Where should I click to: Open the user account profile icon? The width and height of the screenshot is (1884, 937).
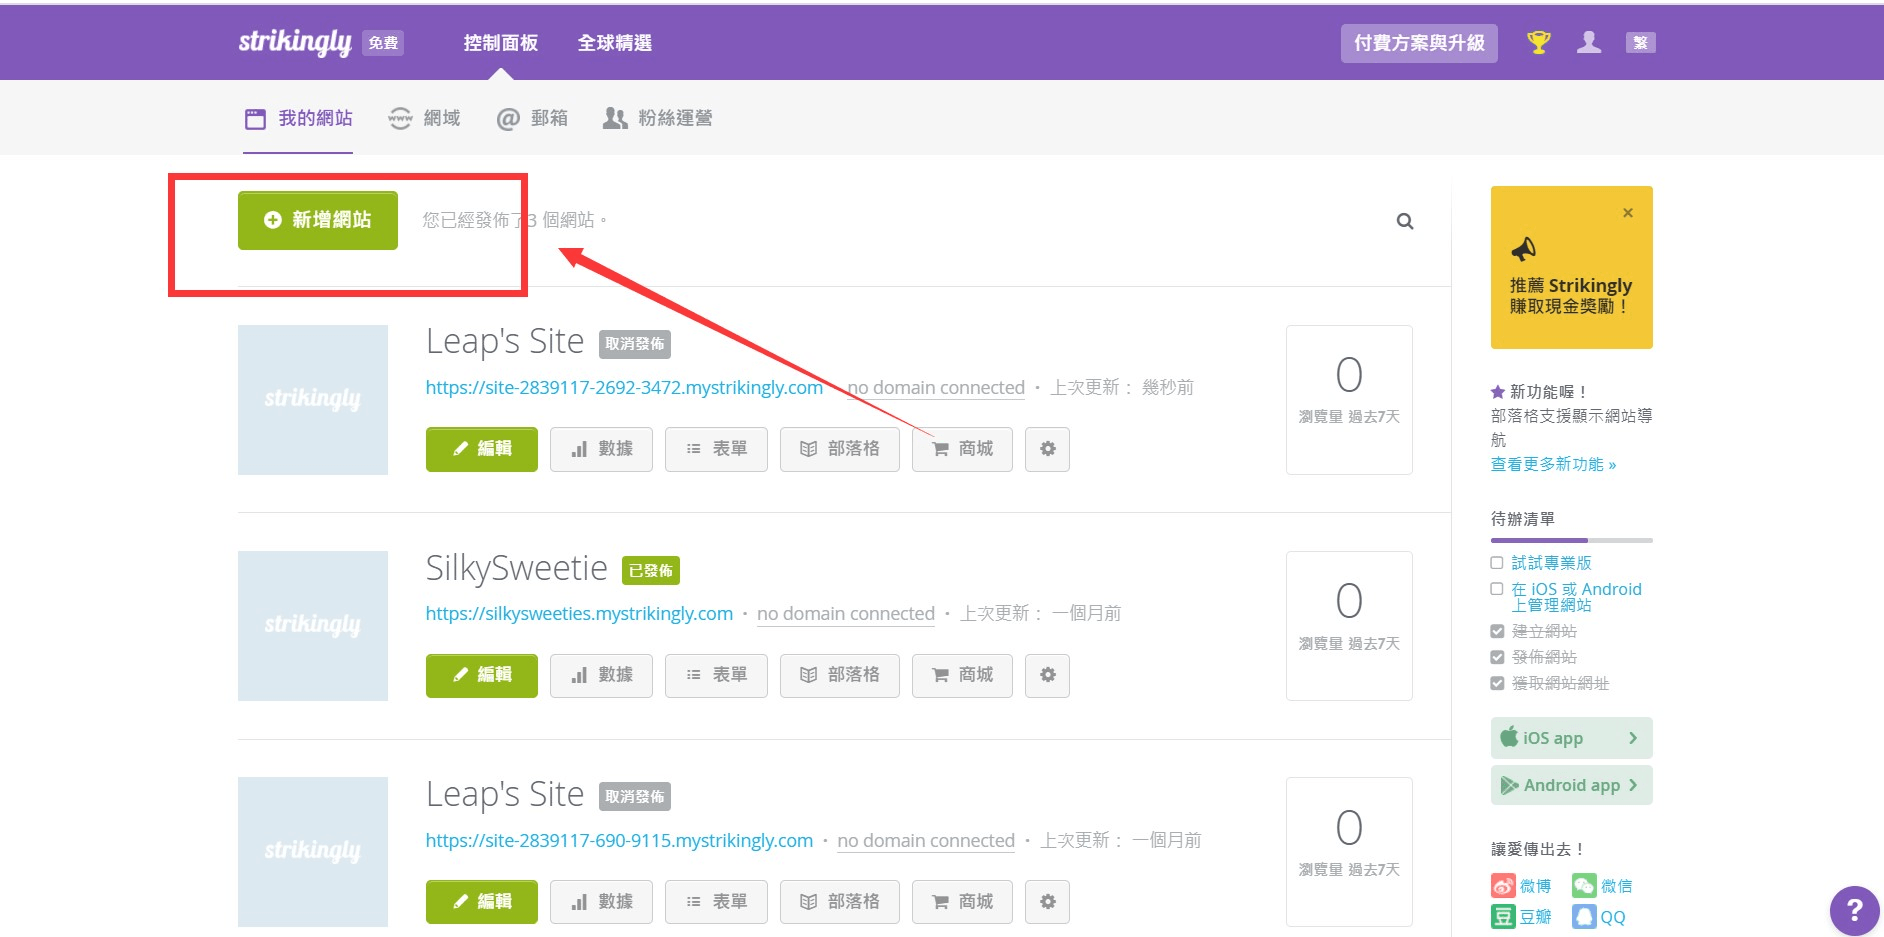tap(1588, 43)
